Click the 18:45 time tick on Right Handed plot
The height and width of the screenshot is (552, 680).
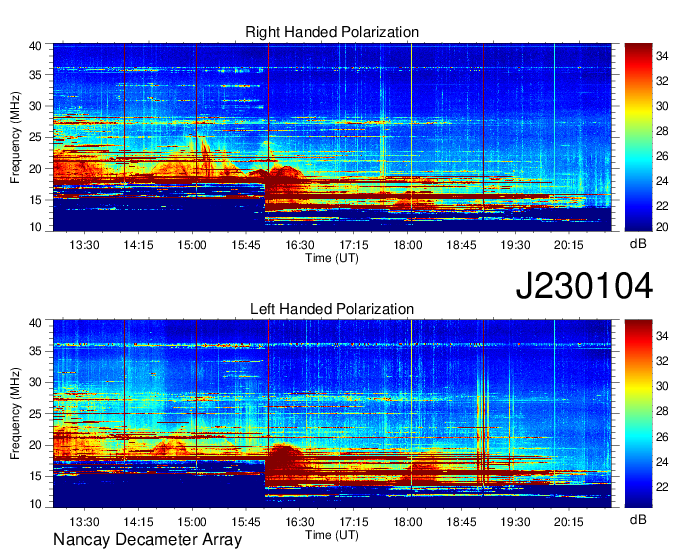point(461,245)
